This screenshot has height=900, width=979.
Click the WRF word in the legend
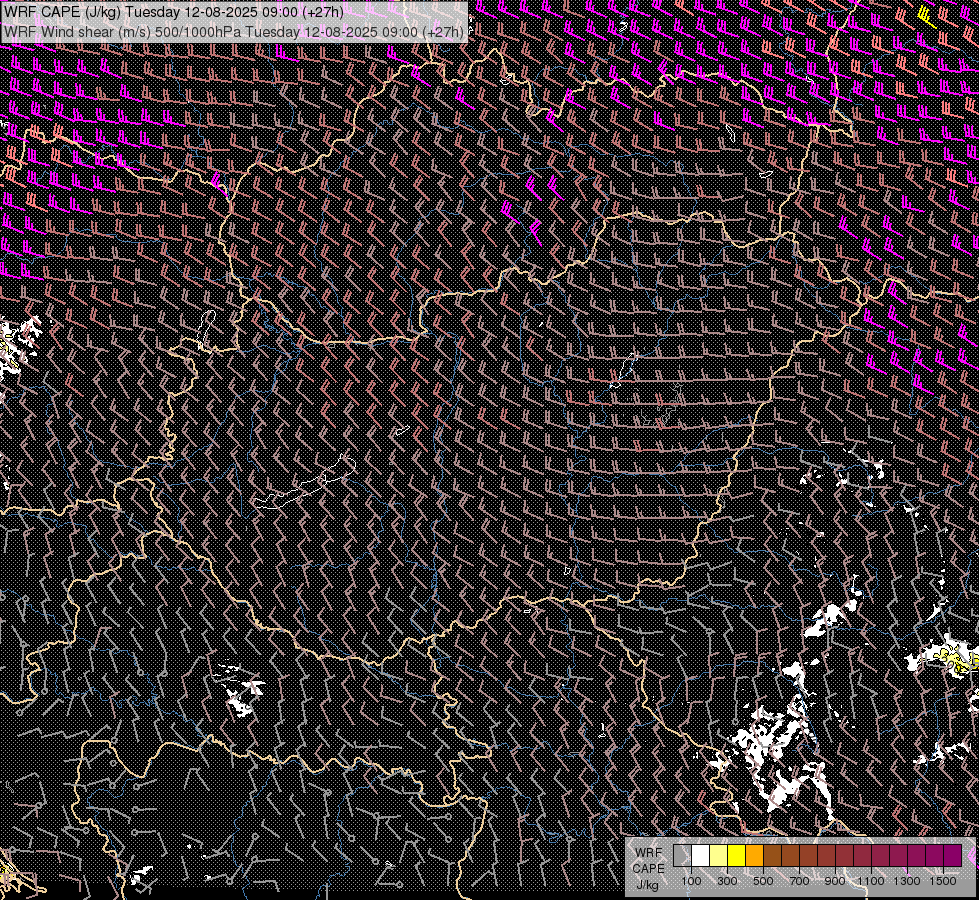[x=649, y=853]
